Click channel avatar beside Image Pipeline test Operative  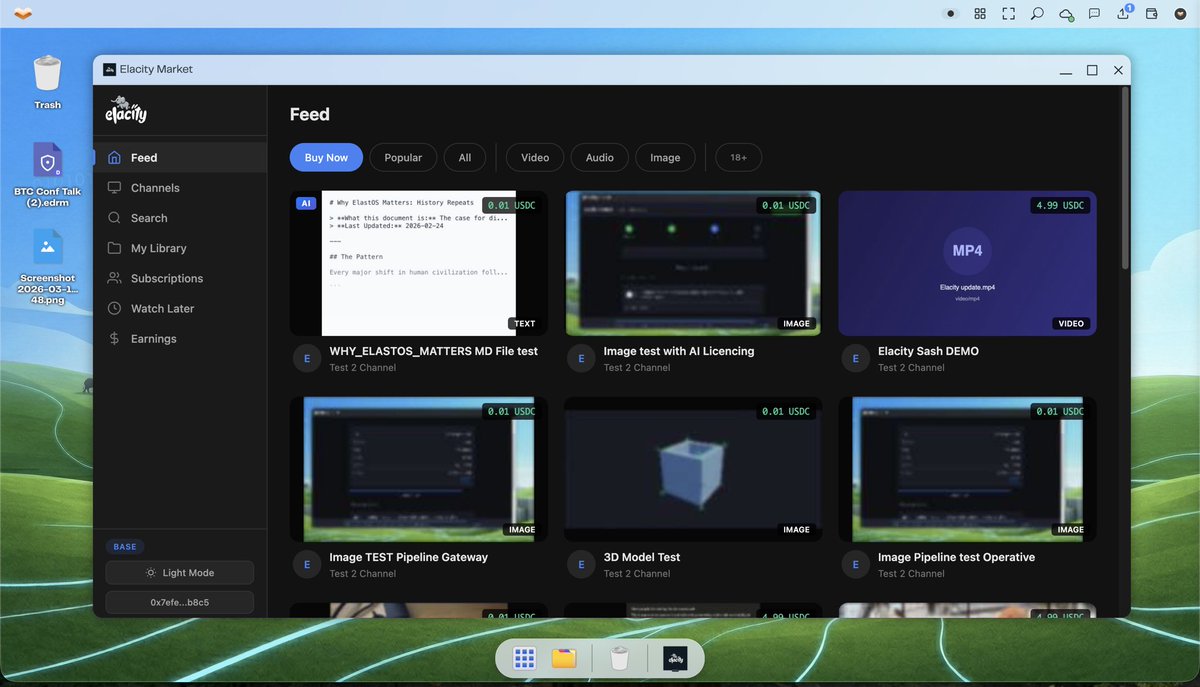point(855,565)
